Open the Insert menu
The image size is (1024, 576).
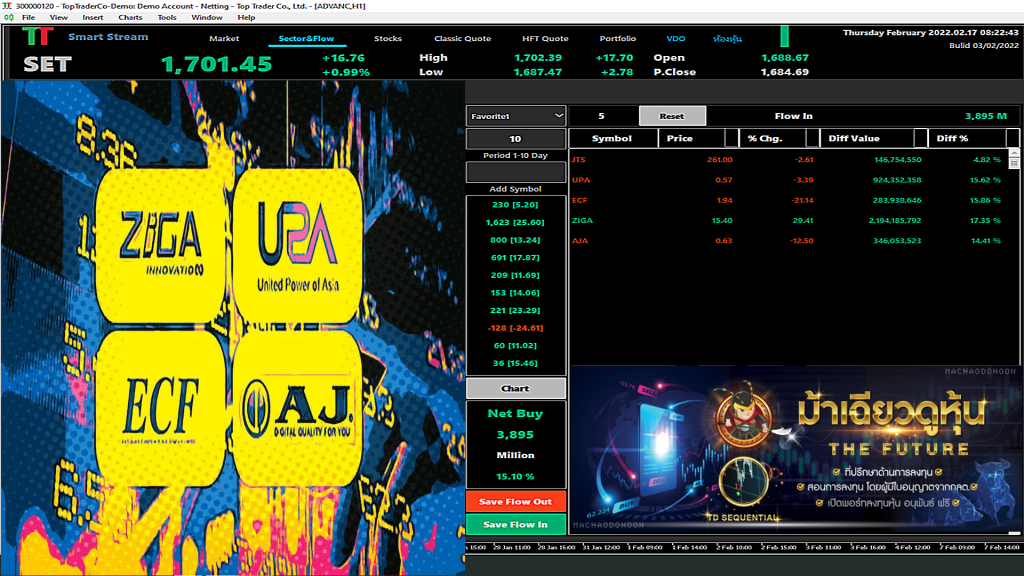[93, 18]
